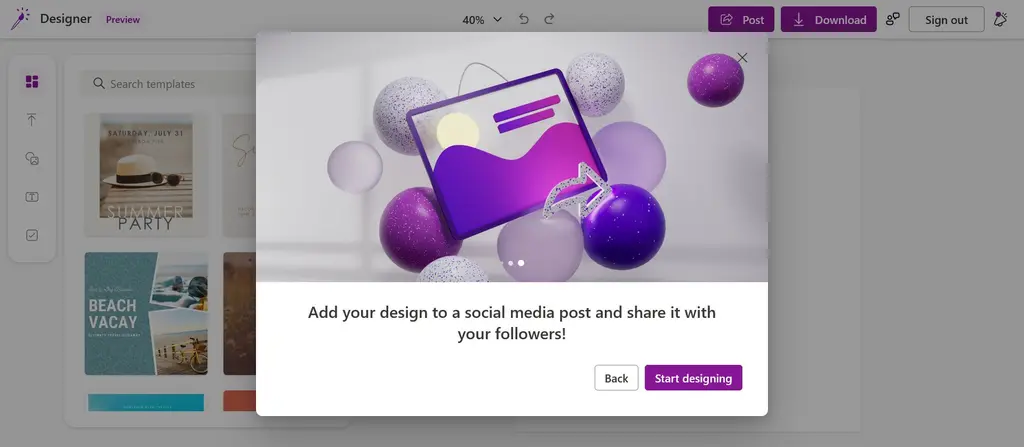Click the Preview label next to Designer
Screen dimensions: 1024x447
[123, 20]
